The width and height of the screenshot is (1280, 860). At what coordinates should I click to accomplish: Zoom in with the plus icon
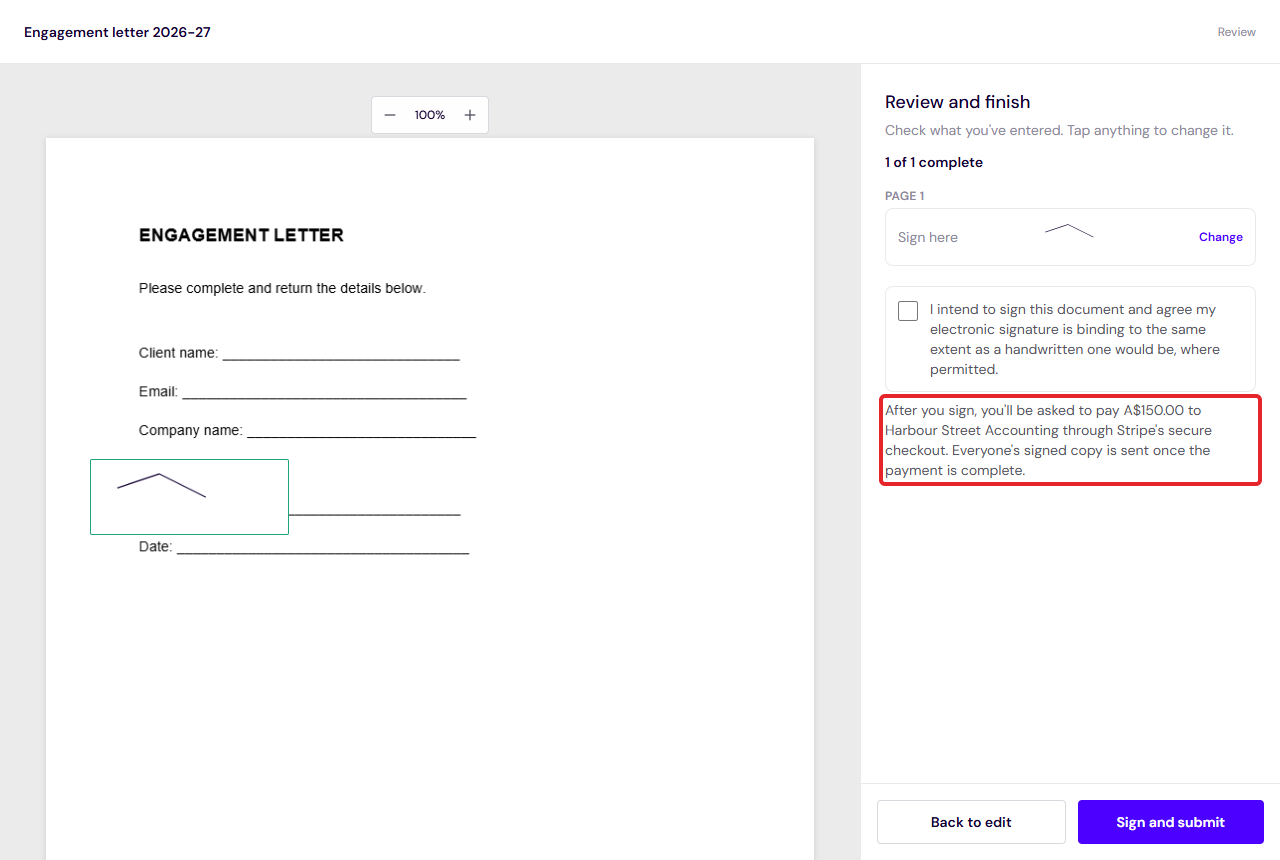coord(470,115)
